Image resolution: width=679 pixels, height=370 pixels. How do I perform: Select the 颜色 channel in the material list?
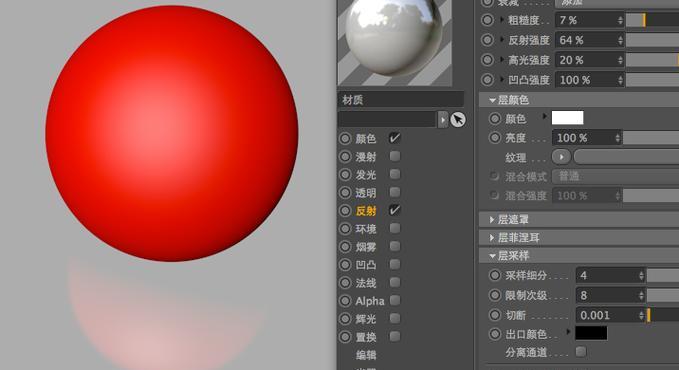tap(365, 139)
